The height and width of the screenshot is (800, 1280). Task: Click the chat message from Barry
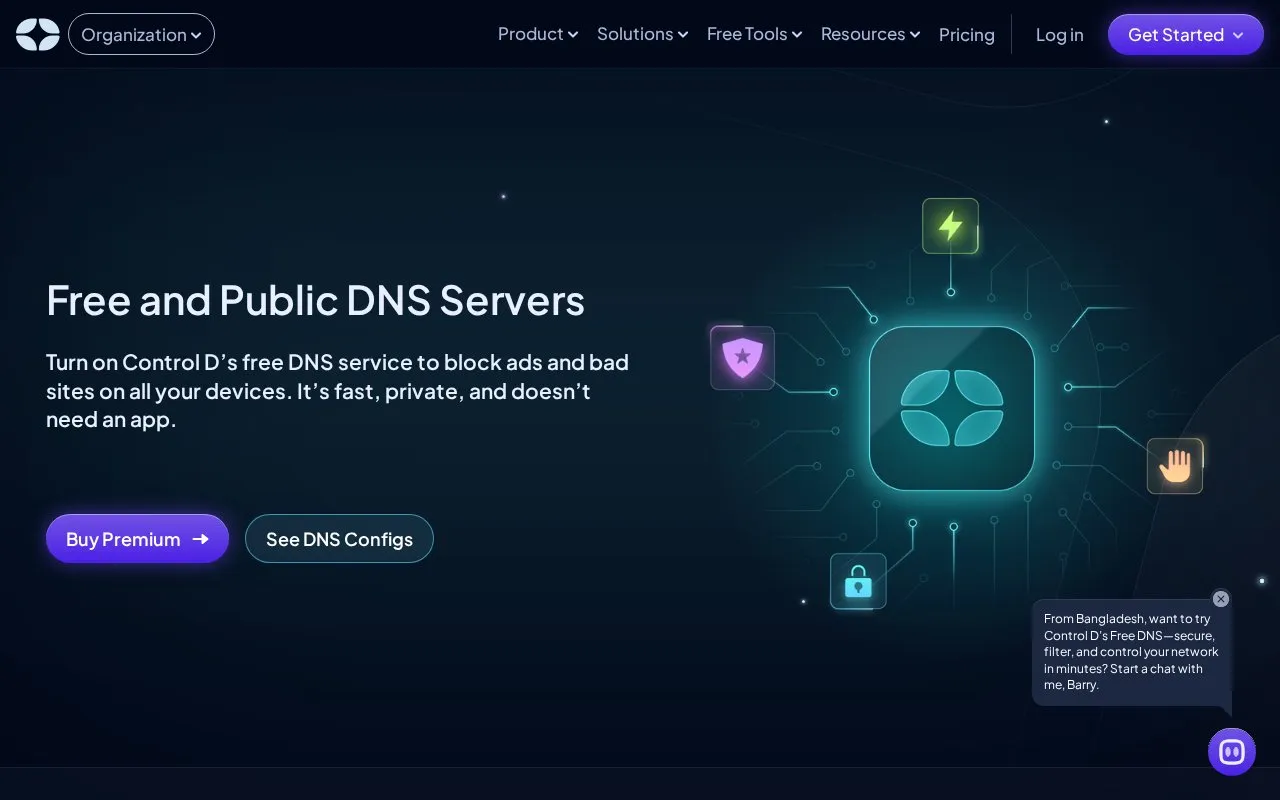pos(1131,652)
